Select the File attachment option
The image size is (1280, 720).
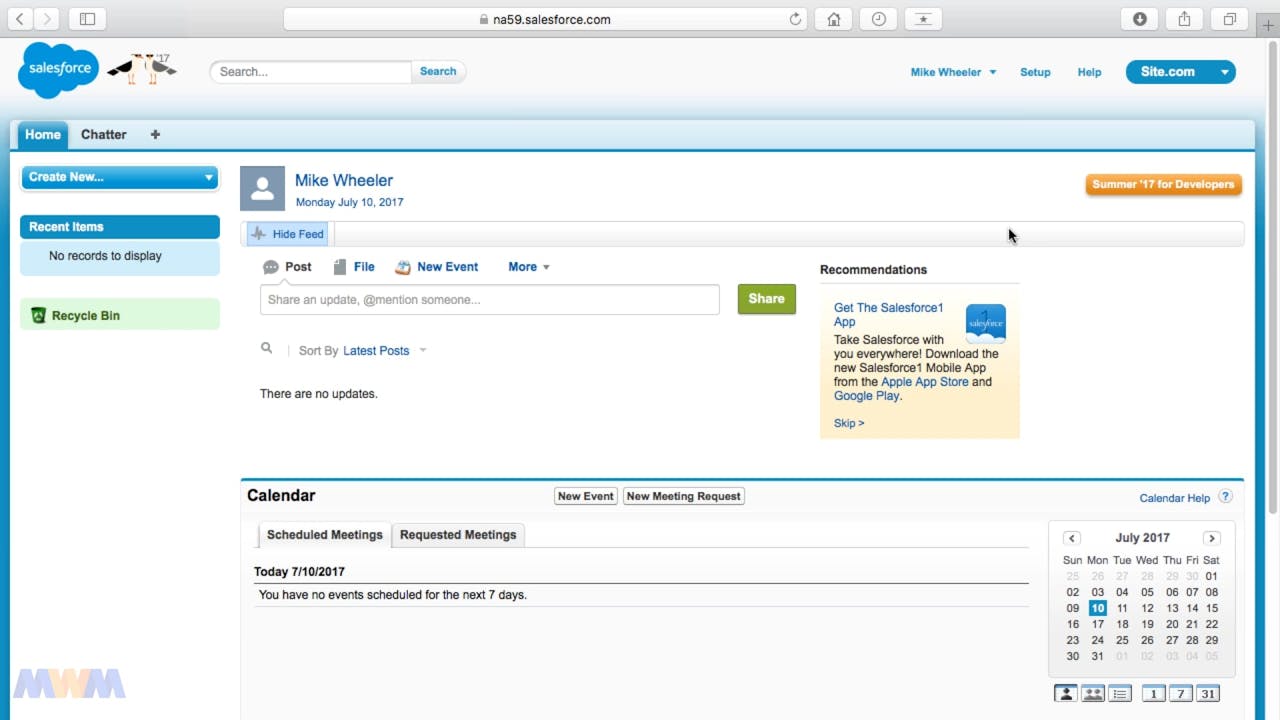tap(354, 267)
